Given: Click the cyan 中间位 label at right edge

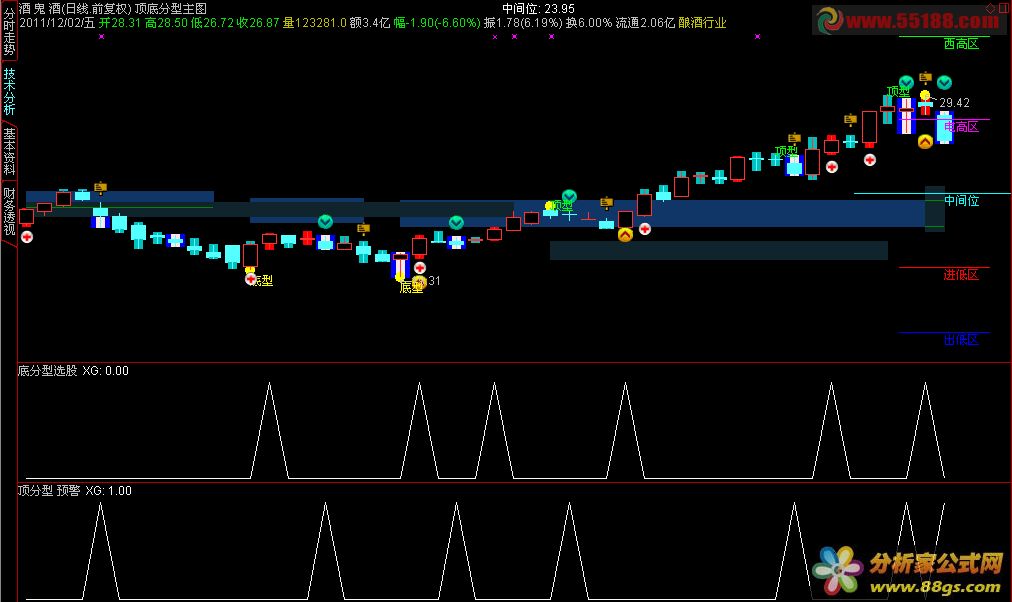Looking at the screenshot, I should 961,201.
